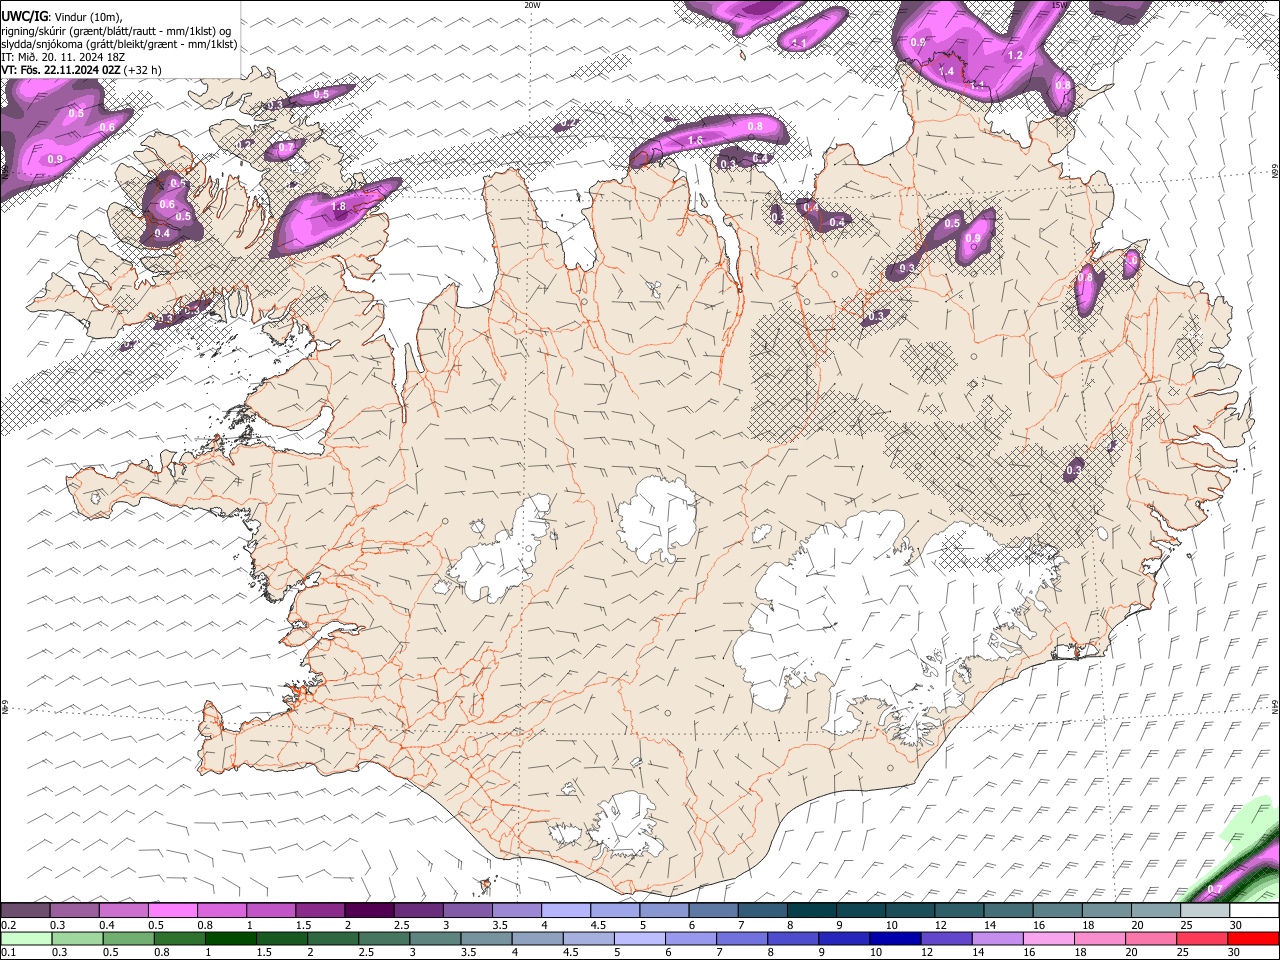Click the '(+32 h)' forecast offset text
This screenshot has height=960, width=1280.
coord(143,70)
